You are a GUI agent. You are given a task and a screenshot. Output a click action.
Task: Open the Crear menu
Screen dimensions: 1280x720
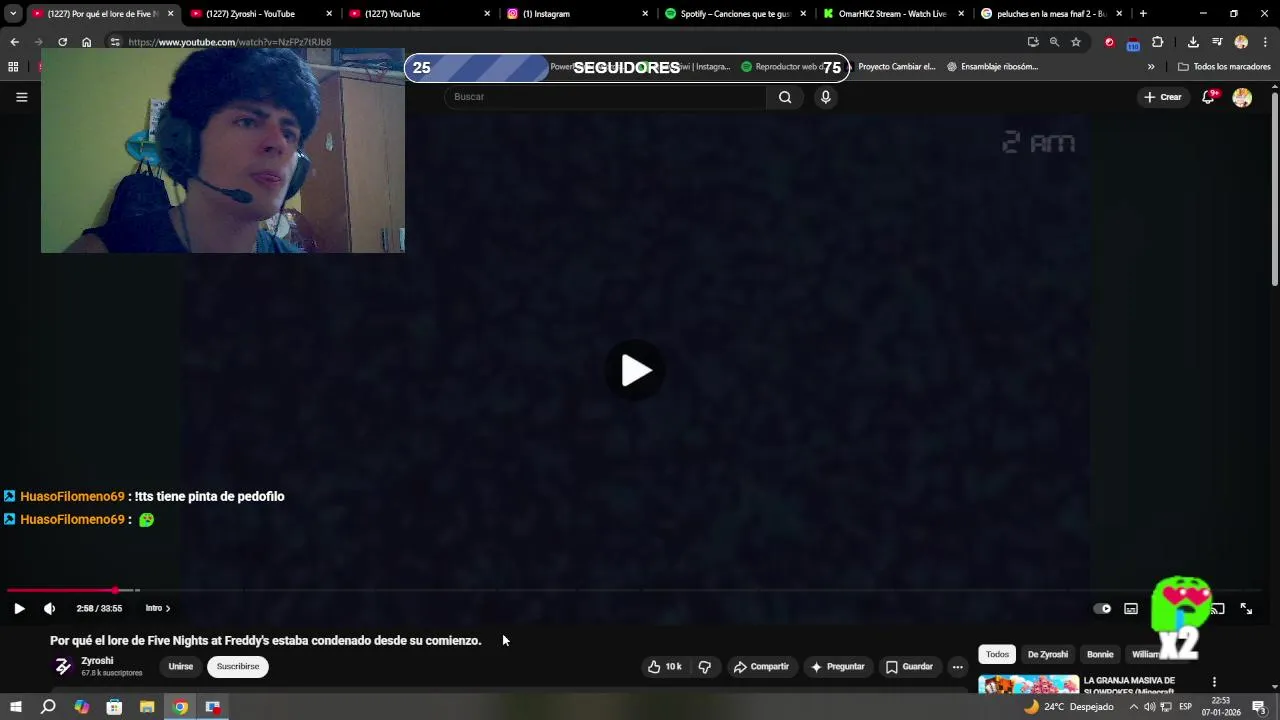pos(1163,97)
